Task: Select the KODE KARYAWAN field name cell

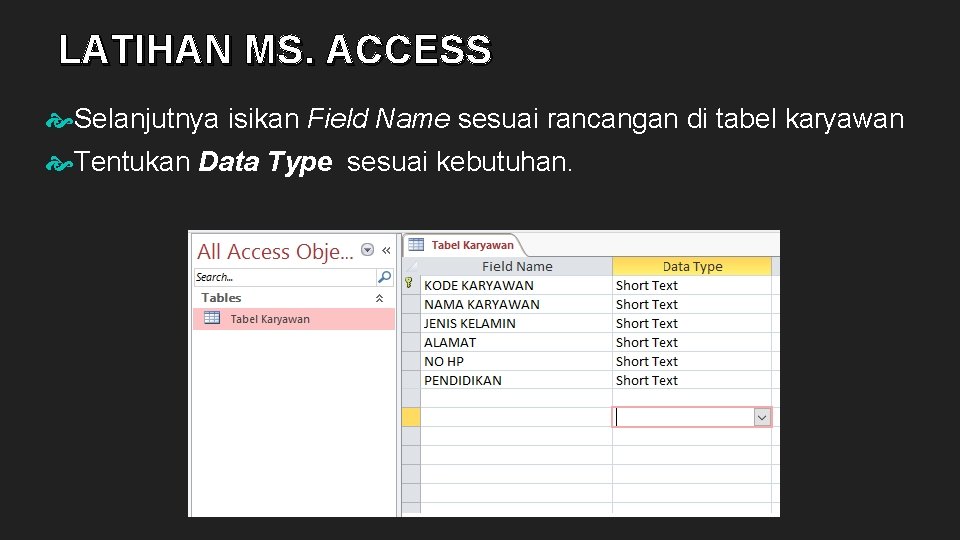Action: pyautogui.click(x=516, y=285)
